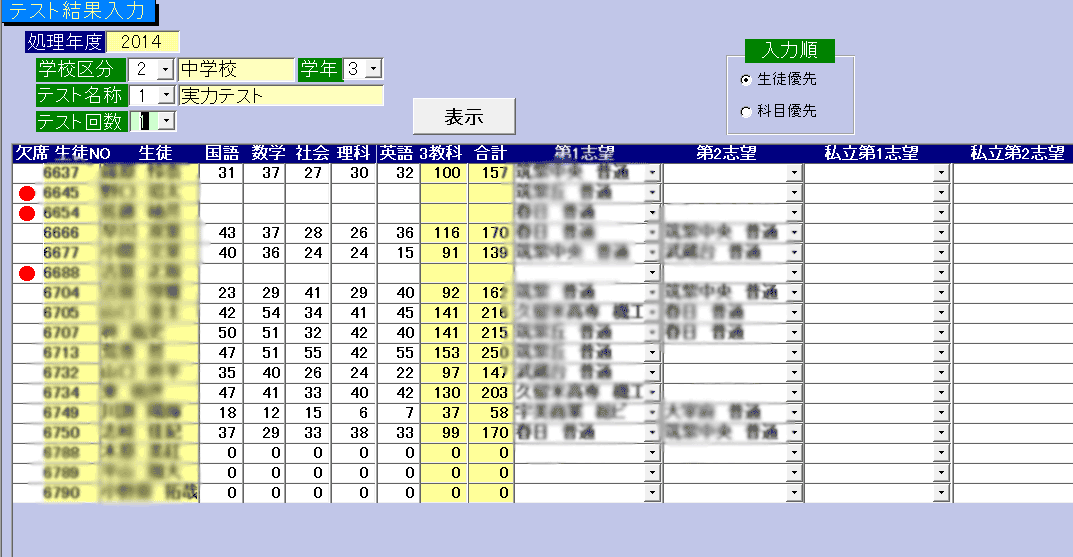The height and width of the screenshot is (557, 1073).
Task: Open 第1志望 dropdown for student 6637
Action: point(652,173)
